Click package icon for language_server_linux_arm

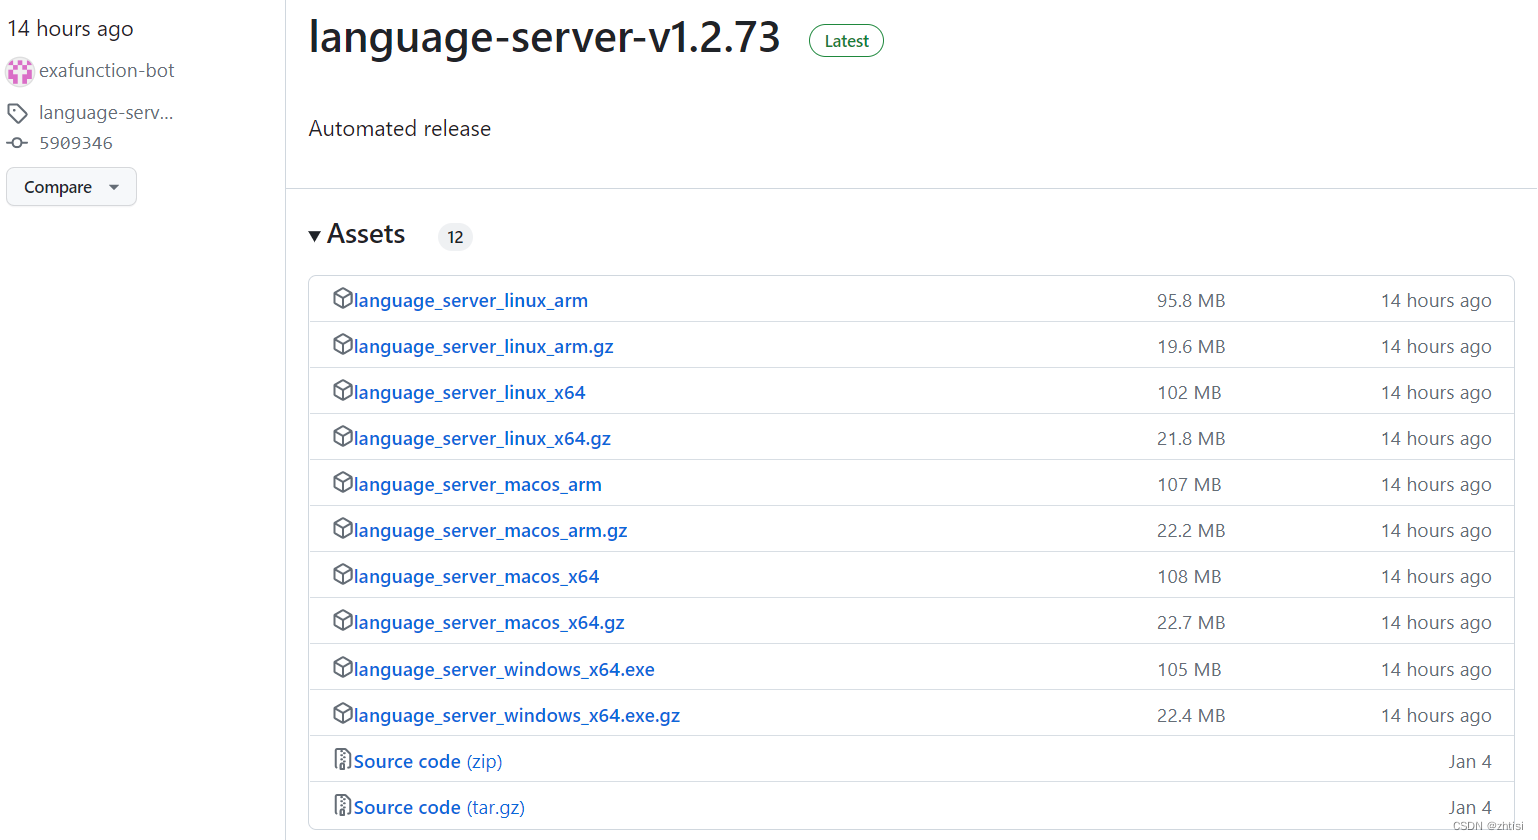[343, 298]
